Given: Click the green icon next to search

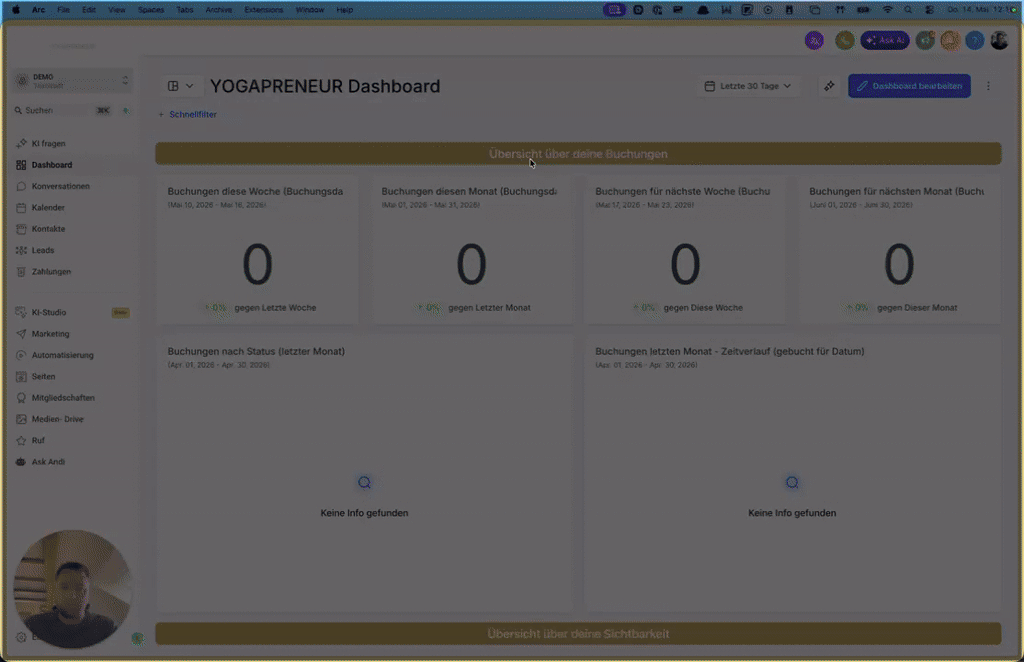Looking at the screenshot, I should [125, 110].
